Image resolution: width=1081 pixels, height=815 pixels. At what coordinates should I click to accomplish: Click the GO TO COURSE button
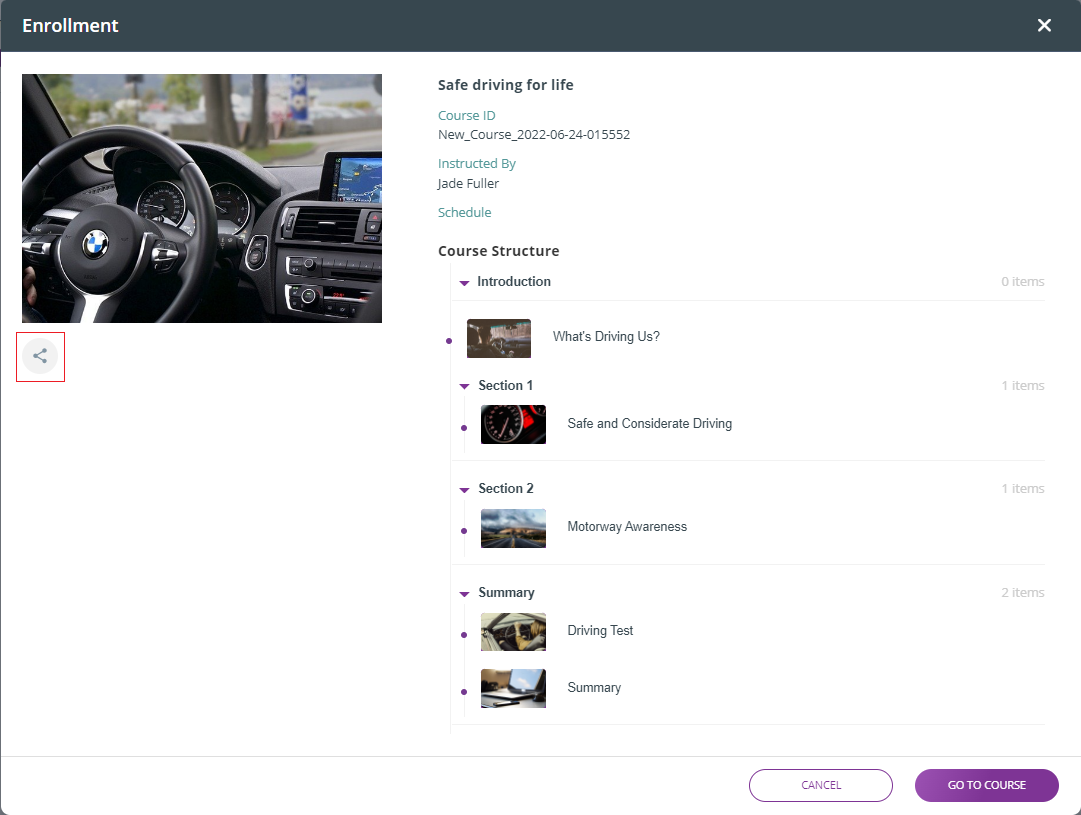(x=987, y=785)
